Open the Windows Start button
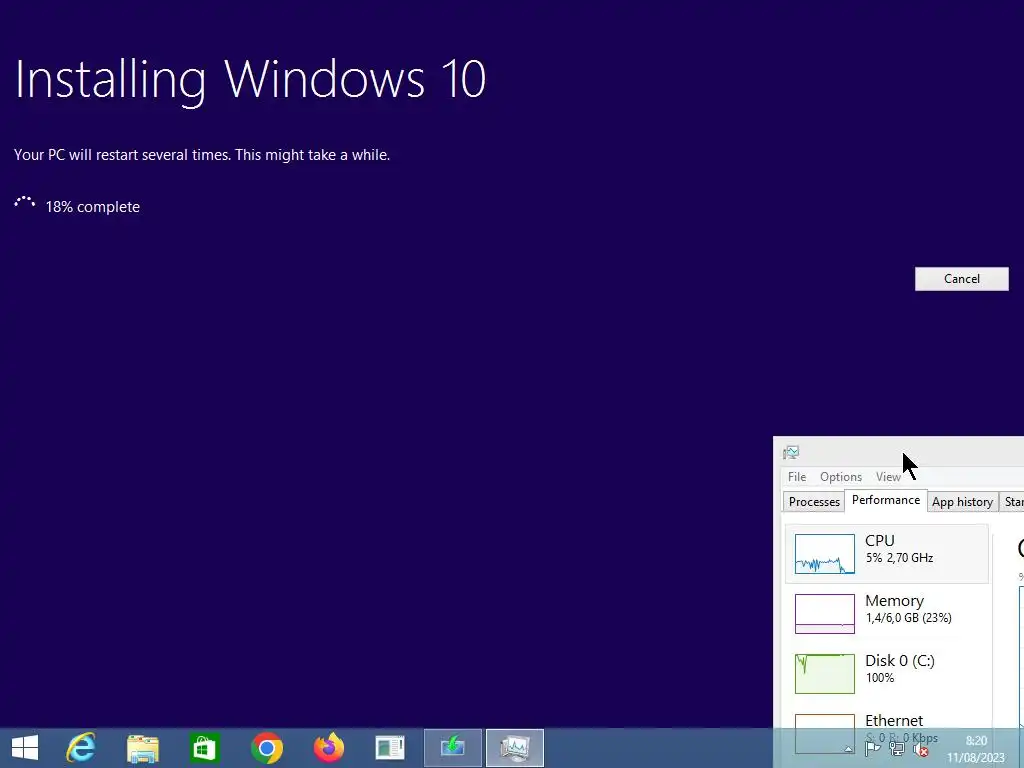Screen dimensions: 1024x768 pos(25,748)
